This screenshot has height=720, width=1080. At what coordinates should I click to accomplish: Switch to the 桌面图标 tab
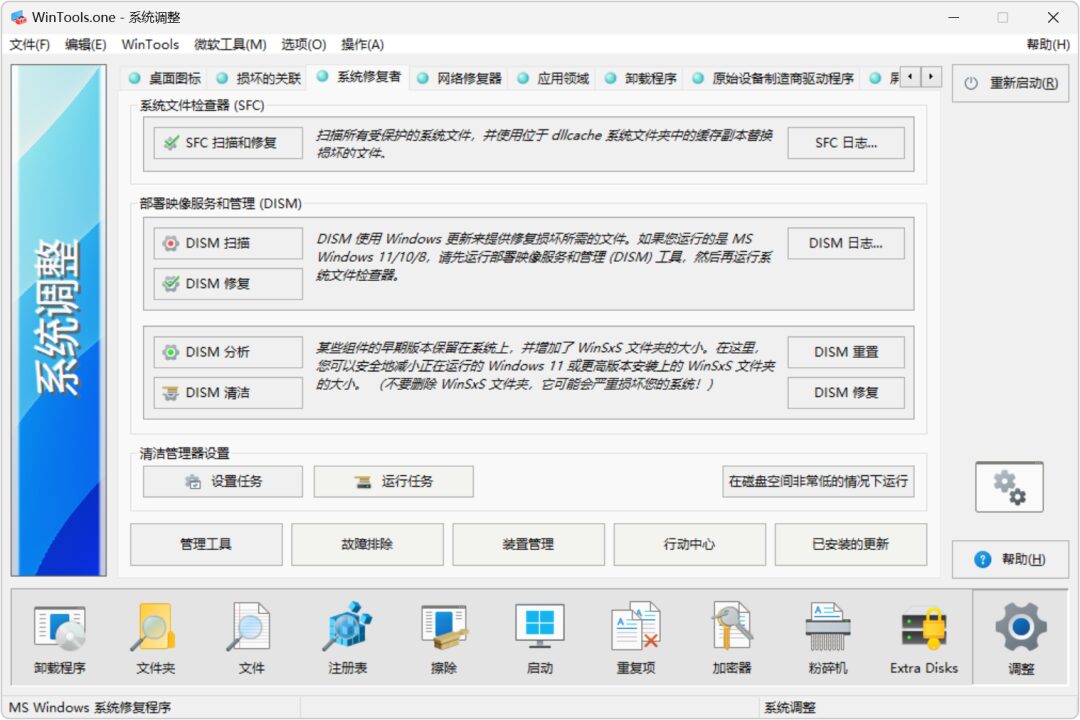pos(165,79)
